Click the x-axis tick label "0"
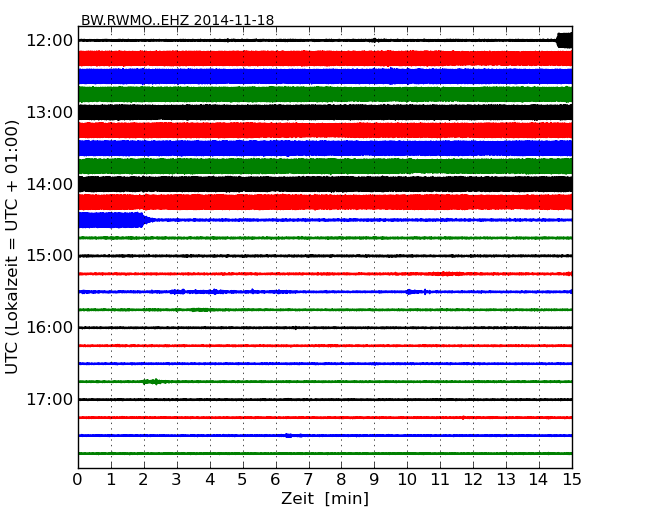 pyautogui.click(x=78, y=479)
